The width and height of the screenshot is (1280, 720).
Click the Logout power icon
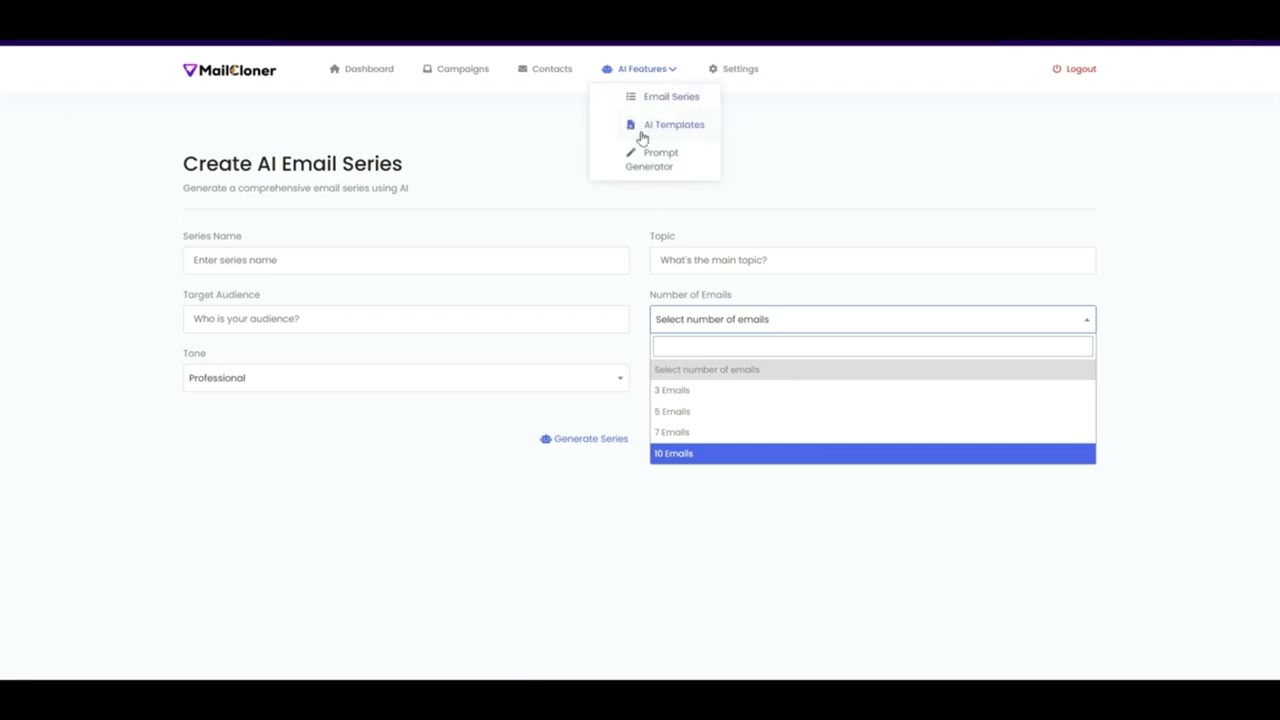(1057, 69)
